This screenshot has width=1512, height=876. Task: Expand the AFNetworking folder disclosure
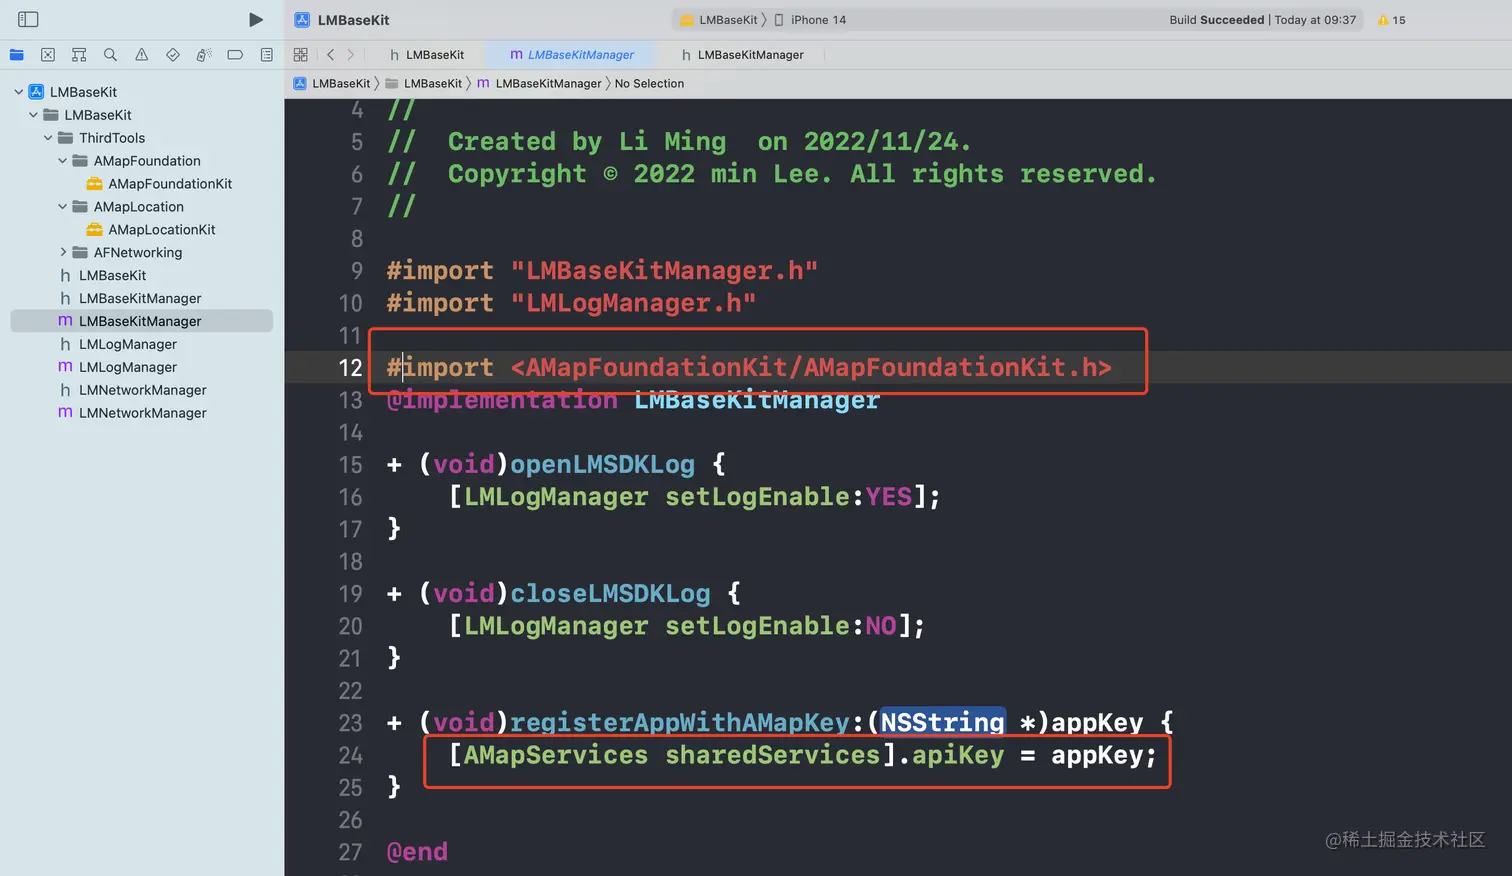coord(62,253)
